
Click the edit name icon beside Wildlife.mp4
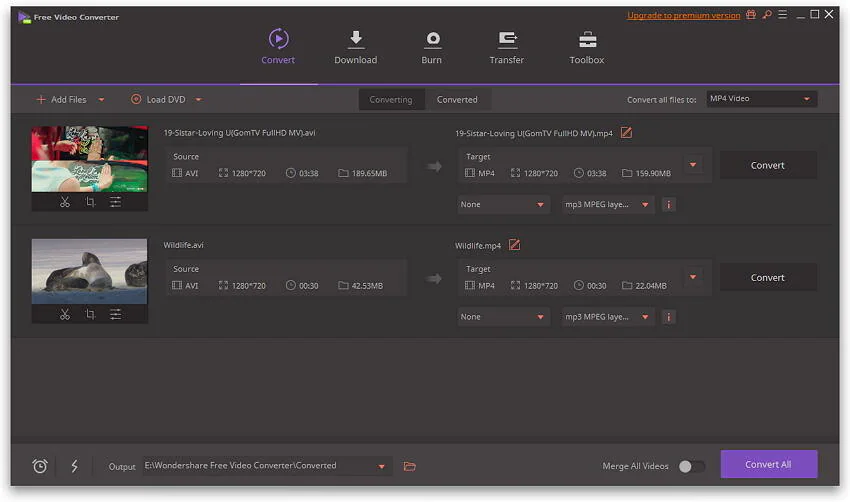coord(514,245)
